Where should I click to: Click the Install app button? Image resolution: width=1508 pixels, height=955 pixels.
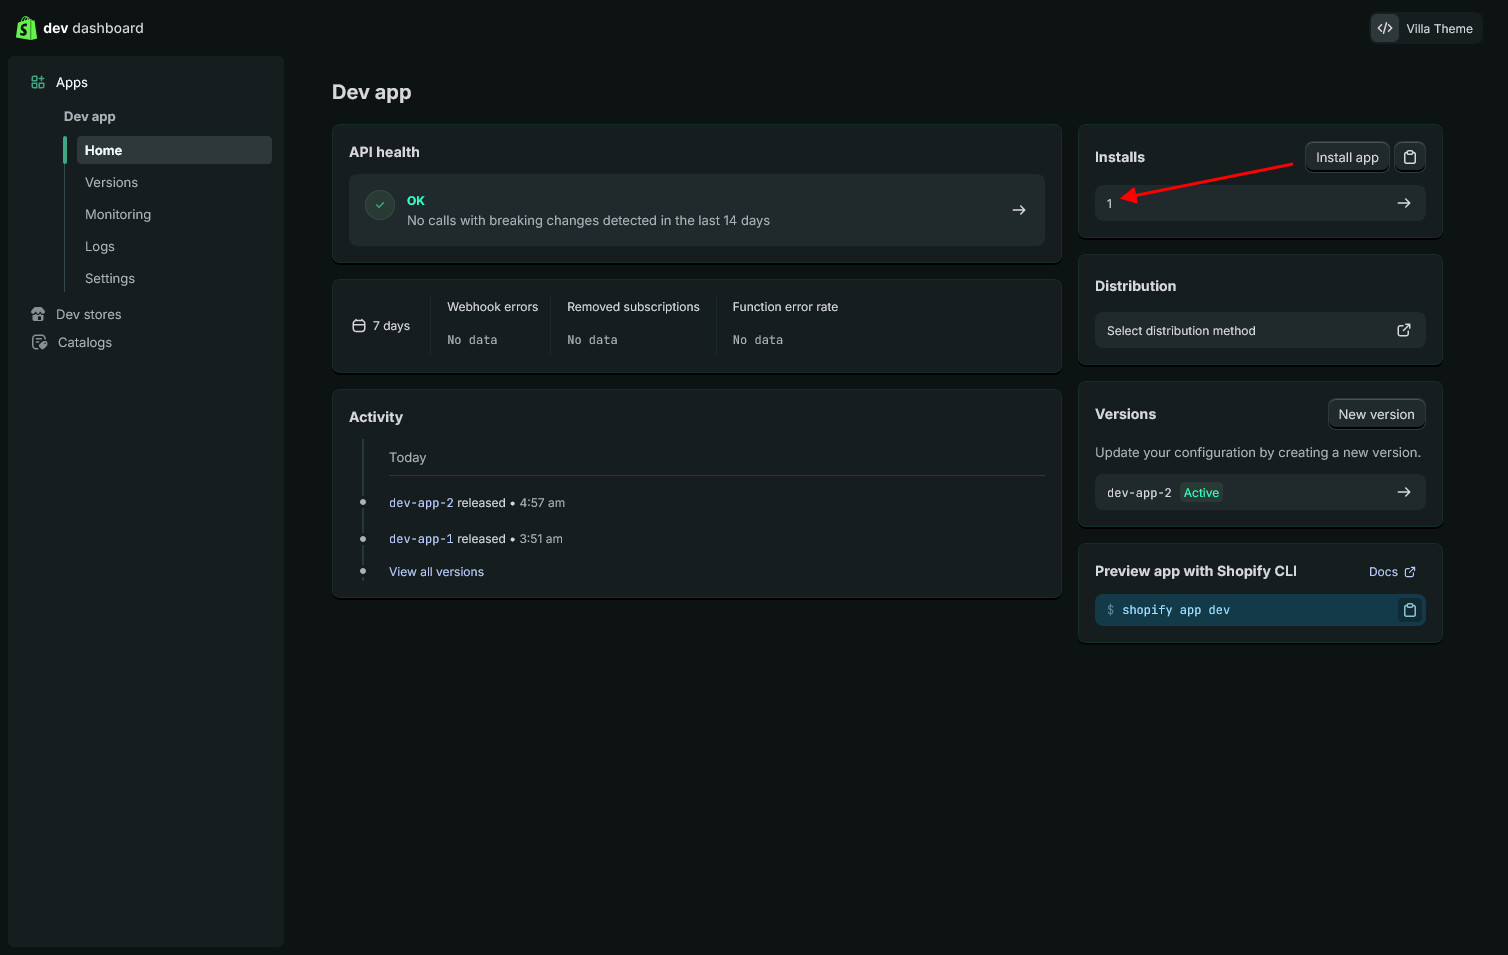(x=1346, y=157)
